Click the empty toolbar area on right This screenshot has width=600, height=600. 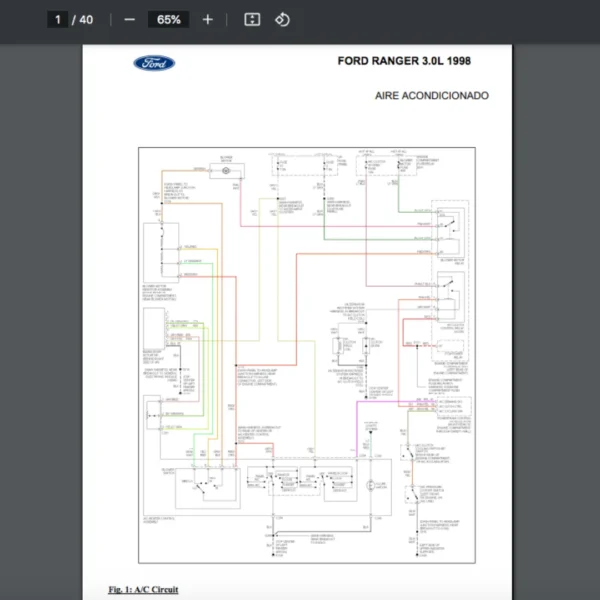tap(450, 19)
